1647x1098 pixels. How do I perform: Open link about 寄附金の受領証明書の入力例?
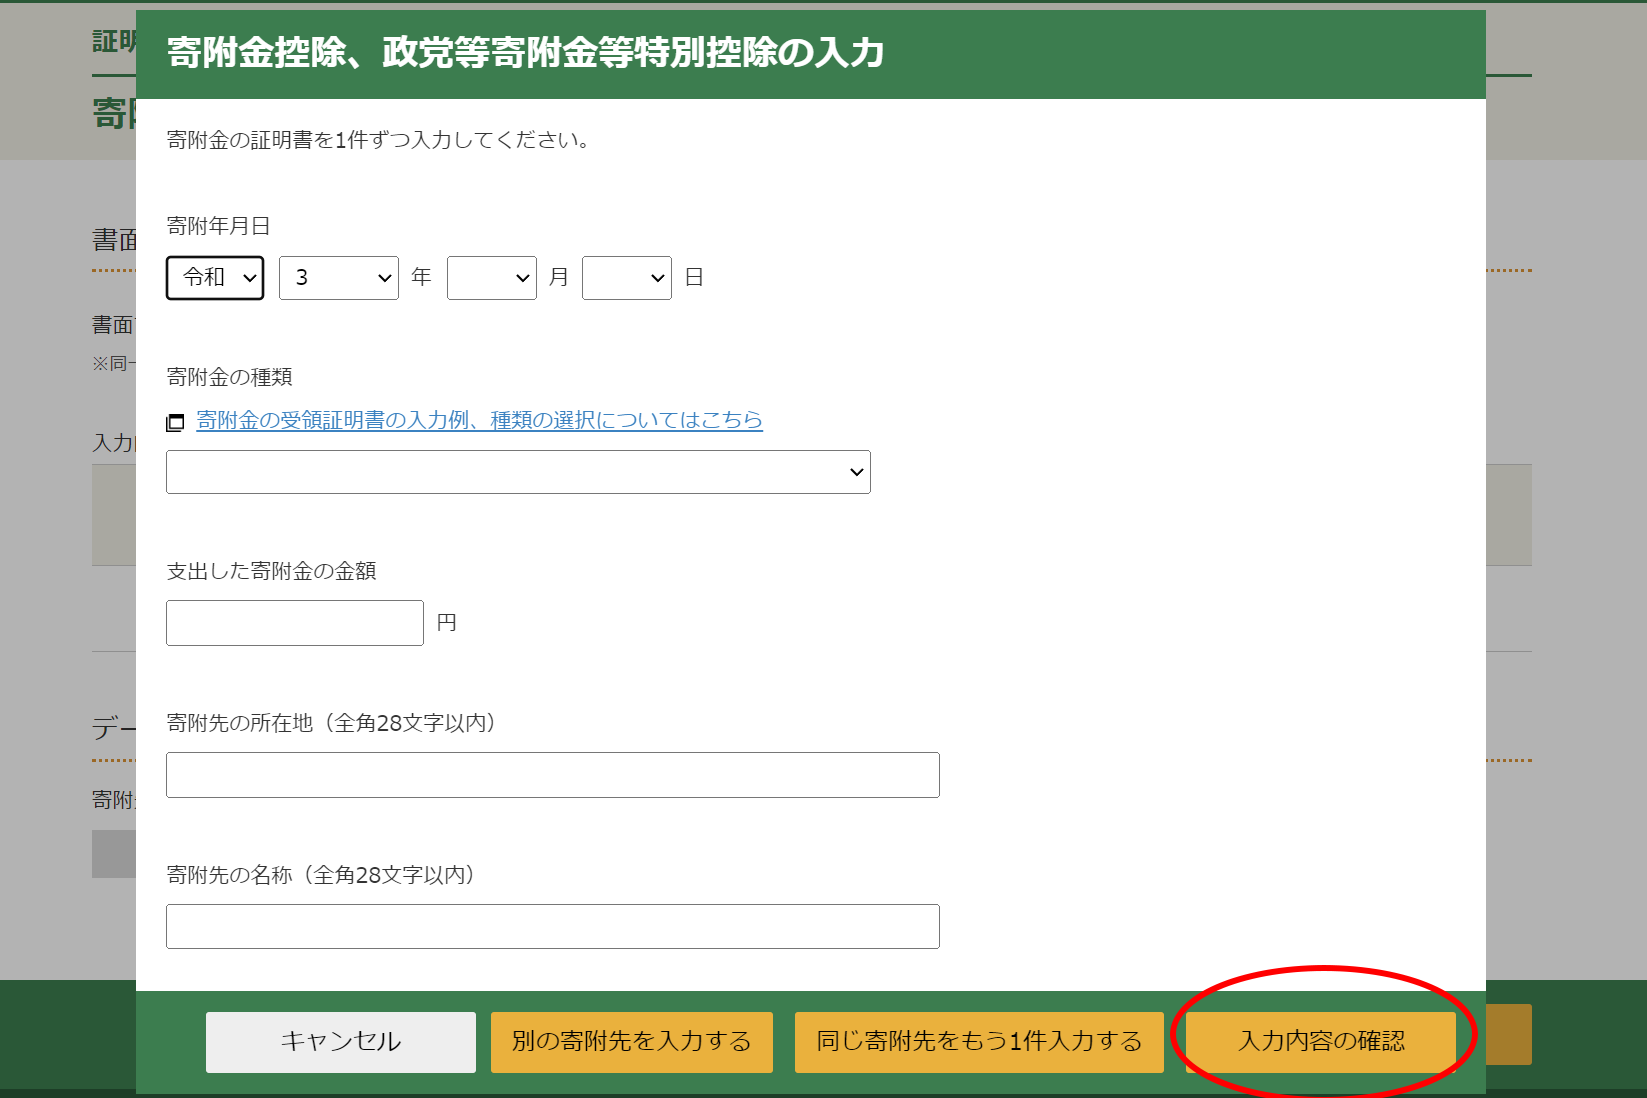coord(479,420)
